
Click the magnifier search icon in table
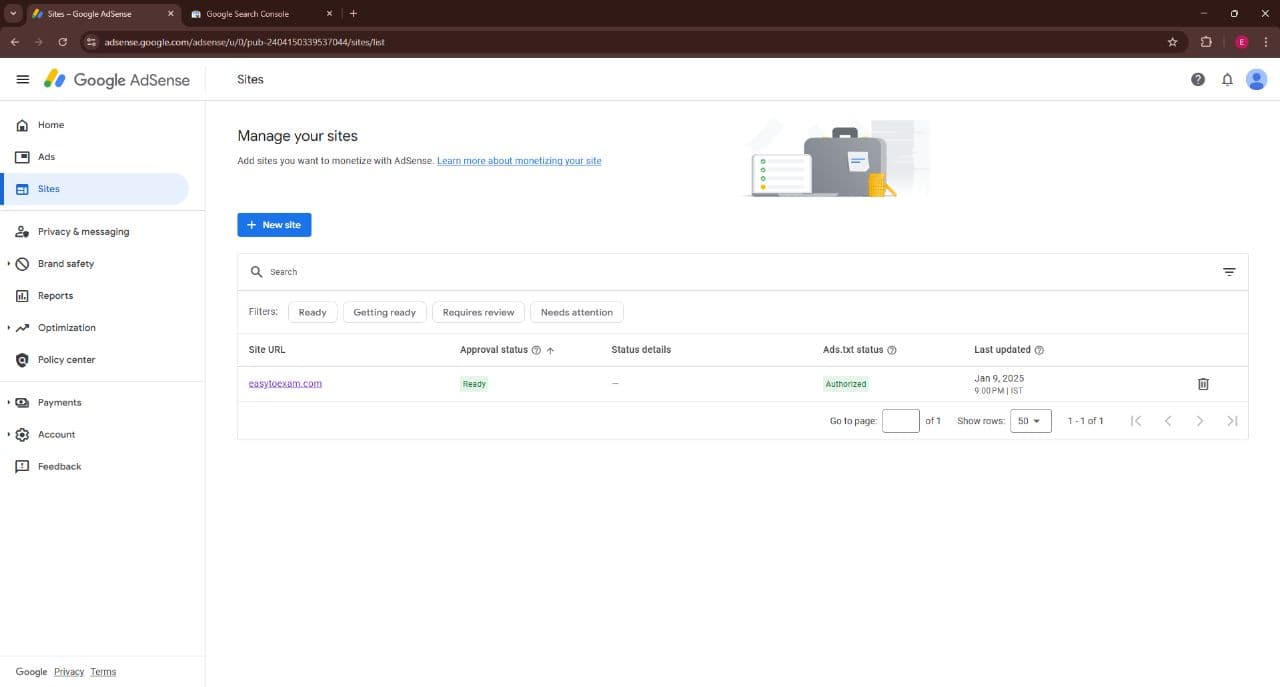pyautogui.click(x=257, y=272)
